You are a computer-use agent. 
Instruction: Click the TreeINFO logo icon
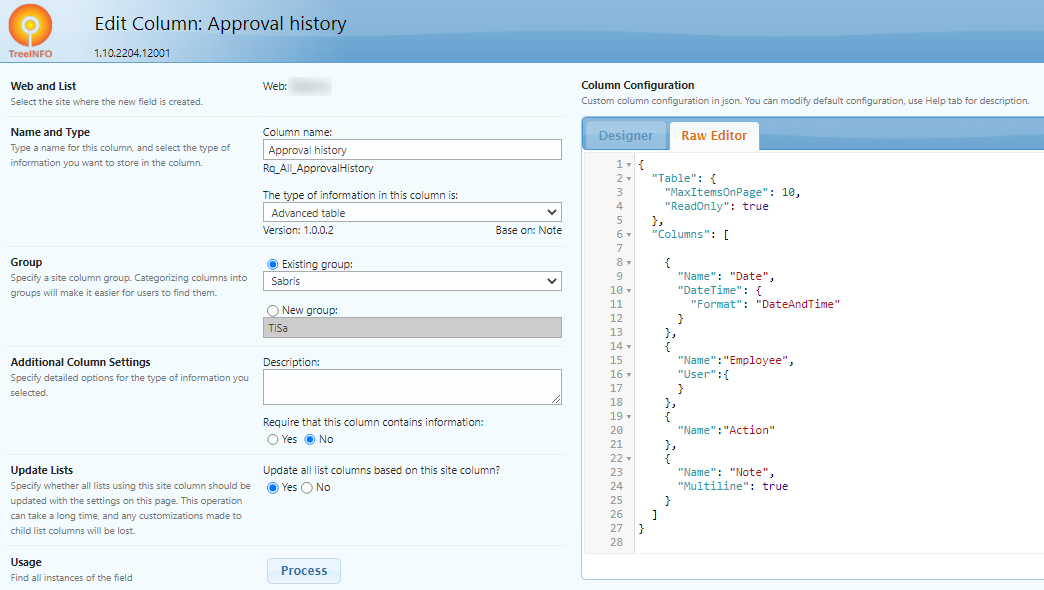tap(30, 31)
